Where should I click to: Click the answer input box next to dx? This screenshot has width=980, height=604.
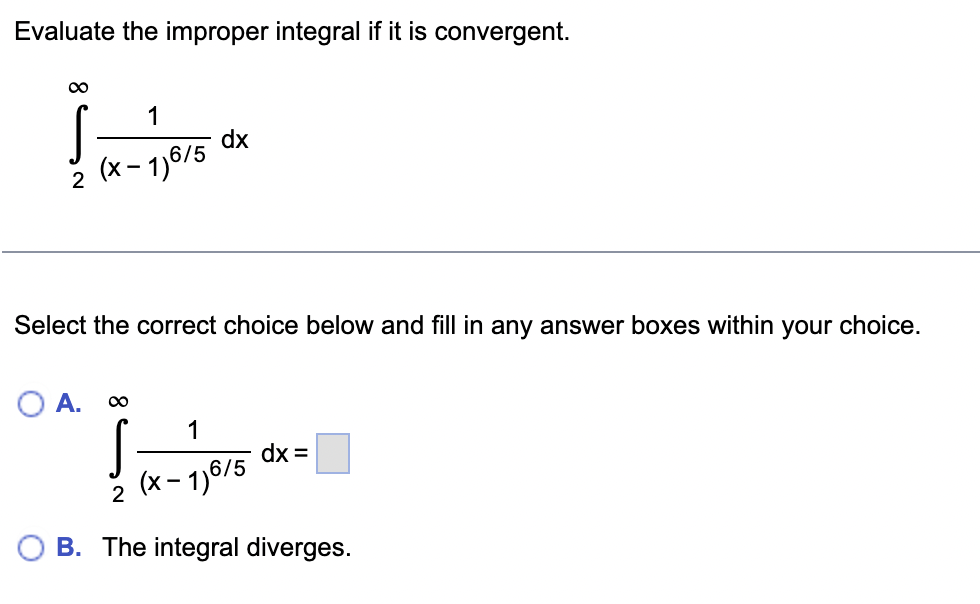click(x=334, y=455)
